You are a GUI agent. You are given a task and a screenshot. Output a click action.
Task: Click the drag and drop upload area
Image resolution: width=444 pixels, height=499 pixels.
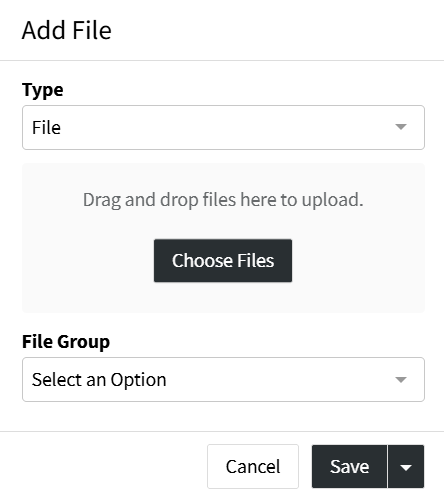[x=223, y=238]
